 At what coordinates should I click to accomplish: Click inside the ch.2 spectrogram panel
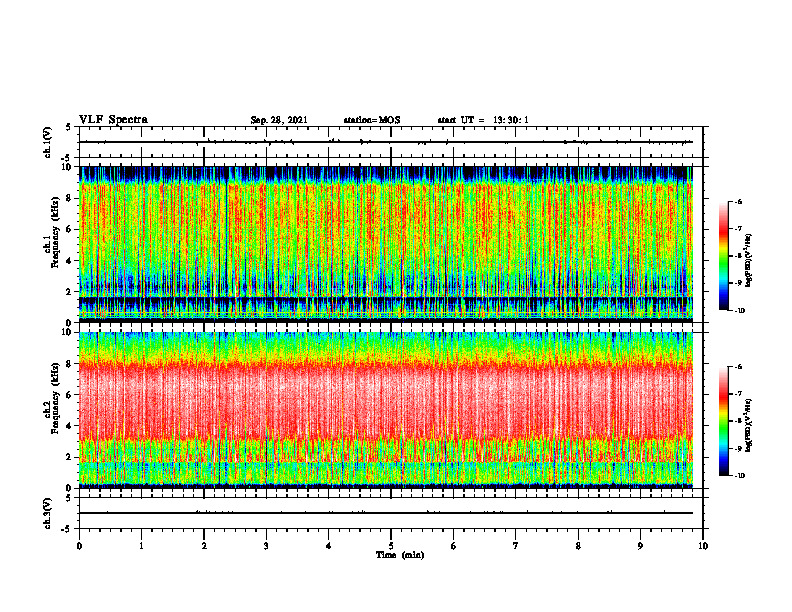(386, 410)
